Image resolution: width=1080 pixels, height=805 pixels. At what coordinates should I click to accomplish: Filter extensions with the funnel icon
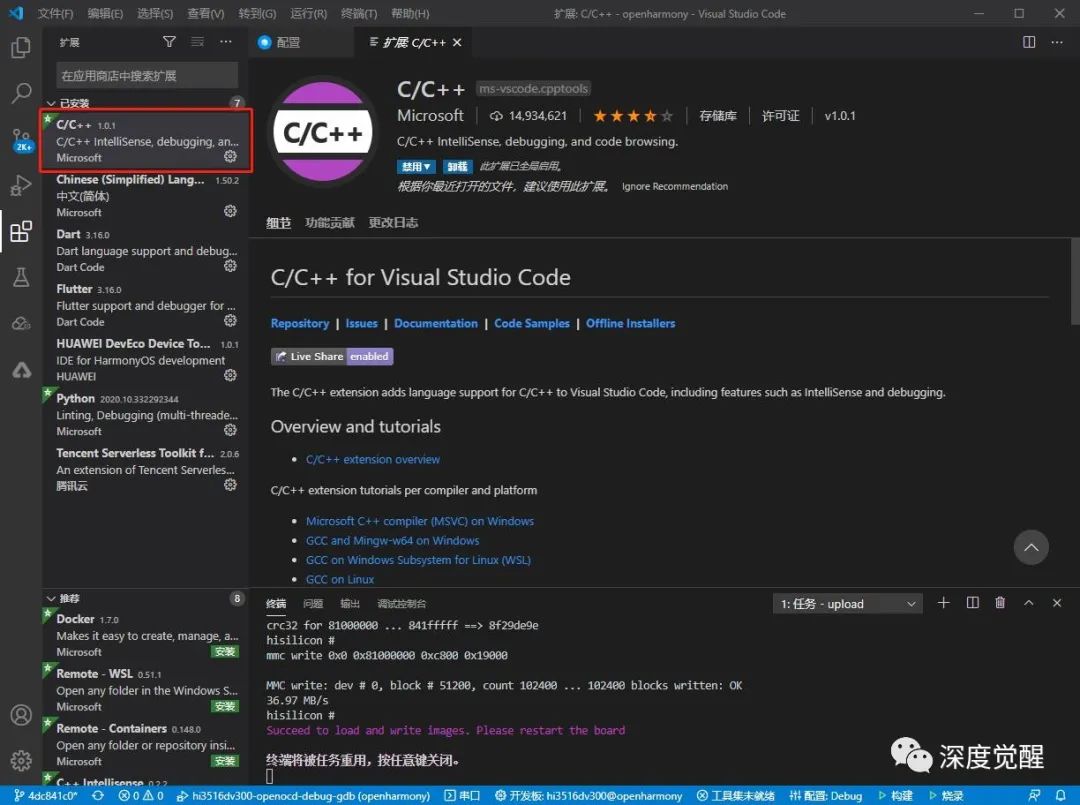[169, 42]
